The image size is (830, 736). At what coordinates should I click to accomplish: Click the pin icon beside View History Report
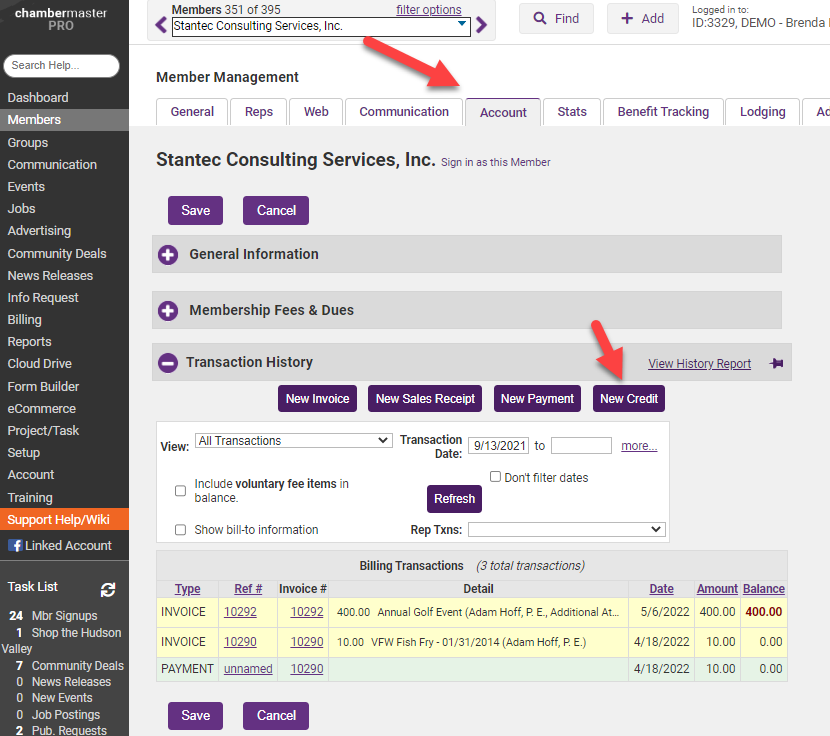coord(776,364)
